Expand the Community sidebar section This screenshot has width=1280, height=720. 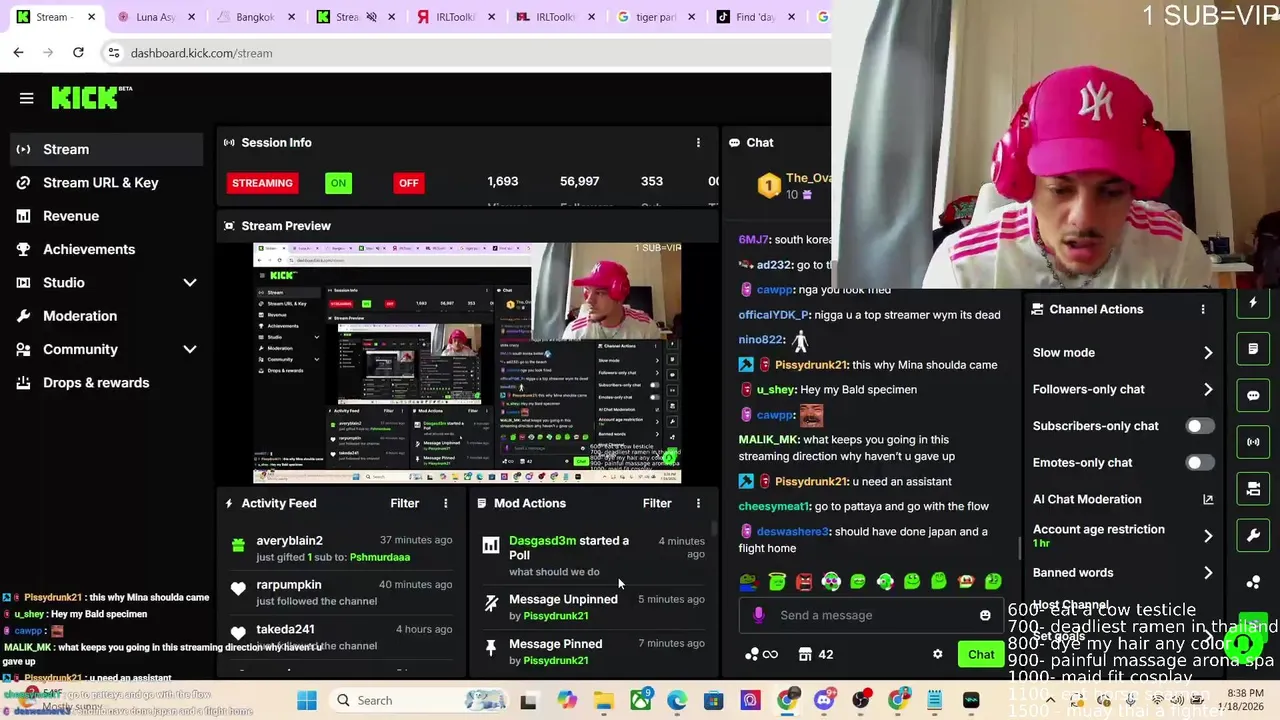point(189,349)
